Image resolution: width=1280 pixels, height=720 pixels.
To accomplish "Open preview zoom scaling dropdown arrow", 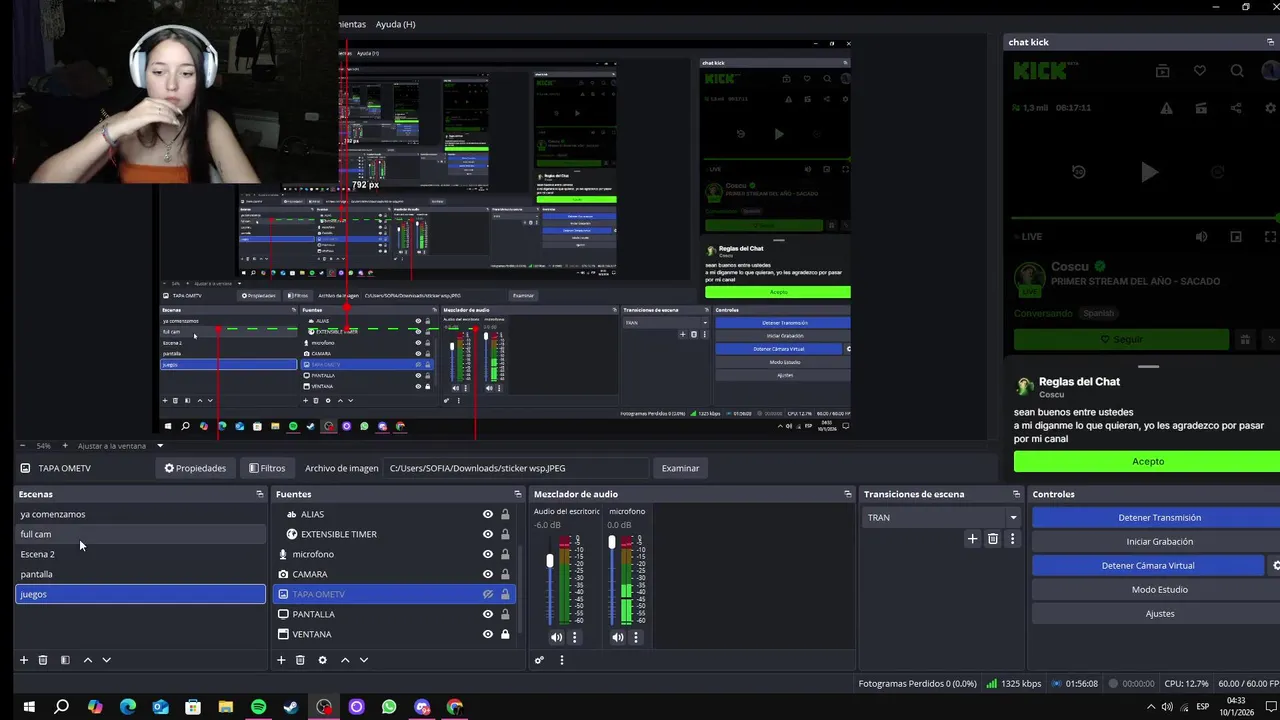I will pyautogui.click(x=159, y=446).
